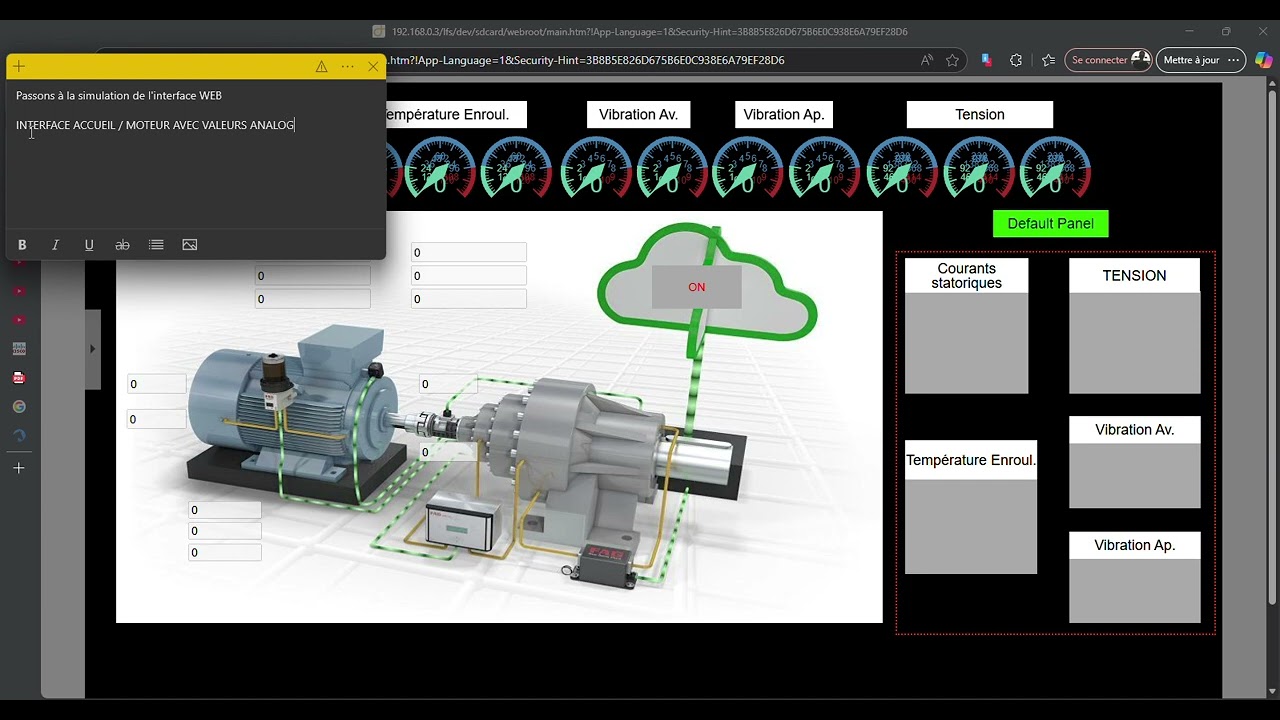
Task: Click the Tension header label
Action: coord(980,114)
